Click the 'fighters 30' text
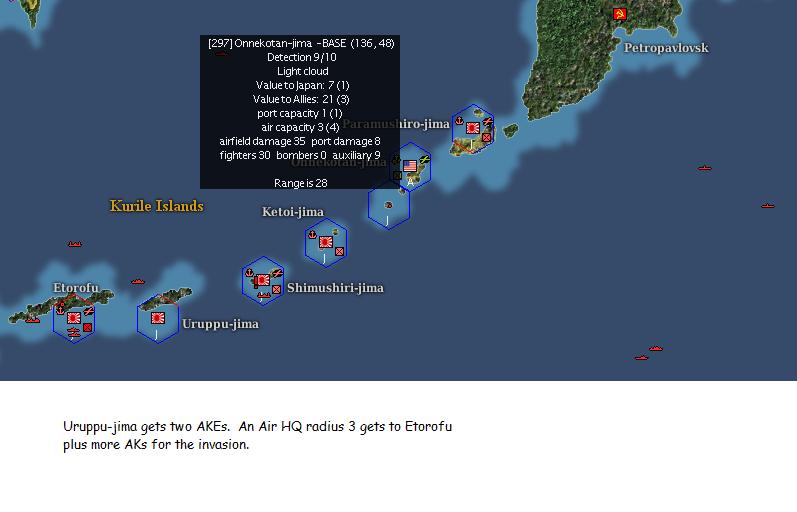The image size is (797, 512). 245,155
